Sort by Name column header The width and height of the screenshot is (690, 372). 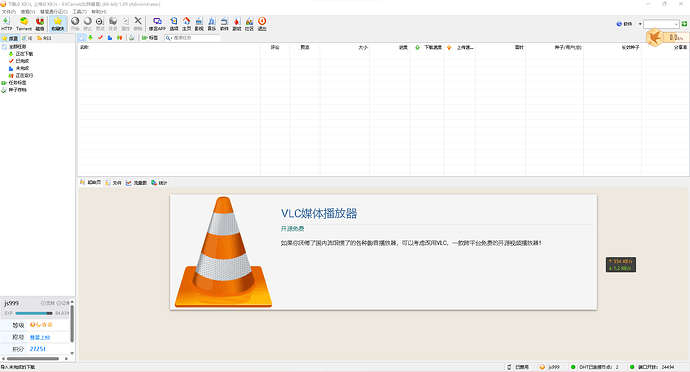click(x=169, y=47)
